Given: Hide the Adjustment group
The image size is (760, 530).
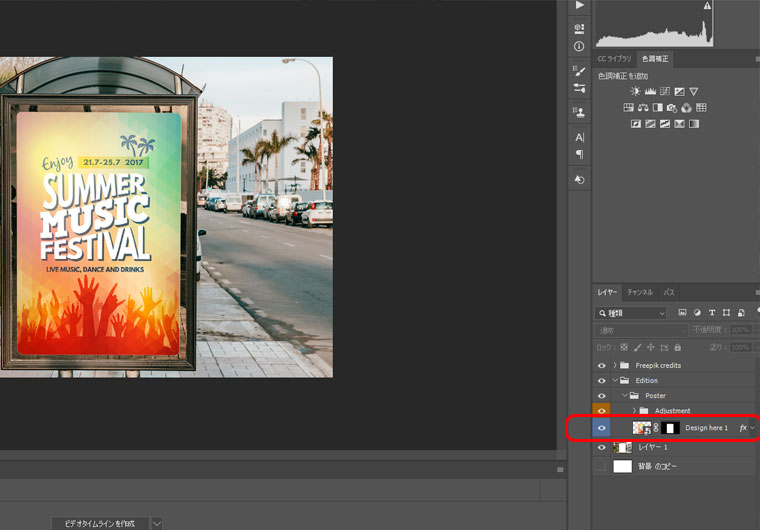Looking at the screenshot, I should (x=602, y=411).
